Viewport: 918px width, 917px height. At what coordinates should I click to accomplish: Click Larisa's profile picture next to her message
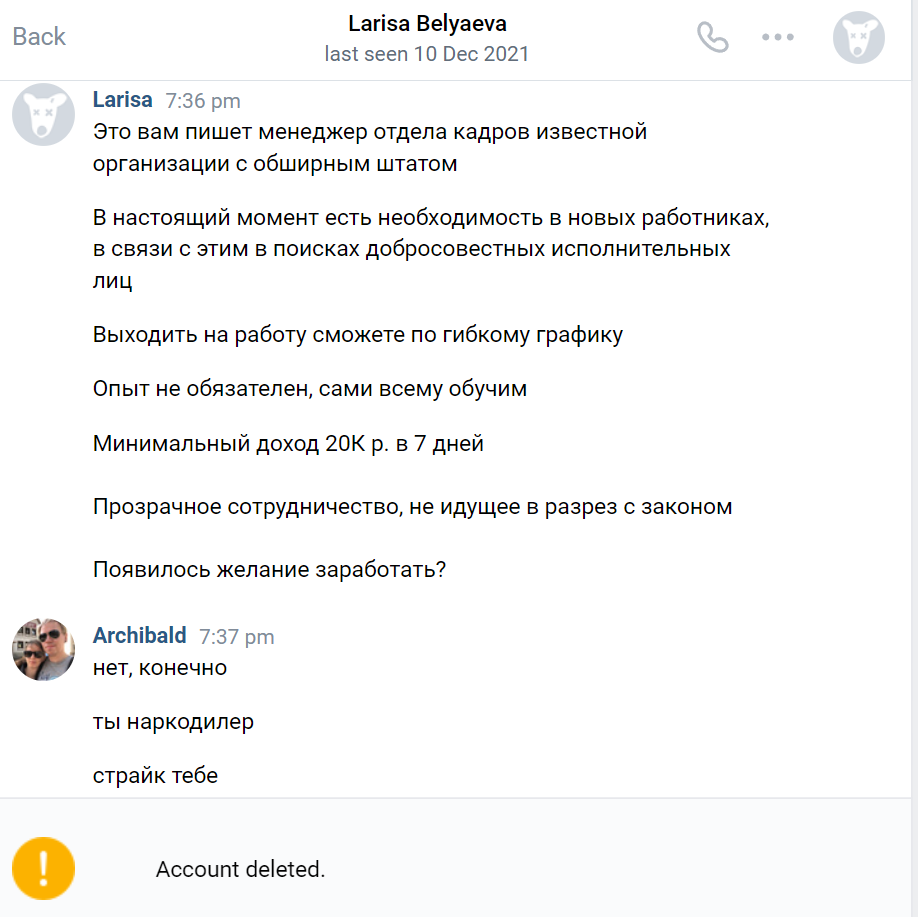pos(43,113)
